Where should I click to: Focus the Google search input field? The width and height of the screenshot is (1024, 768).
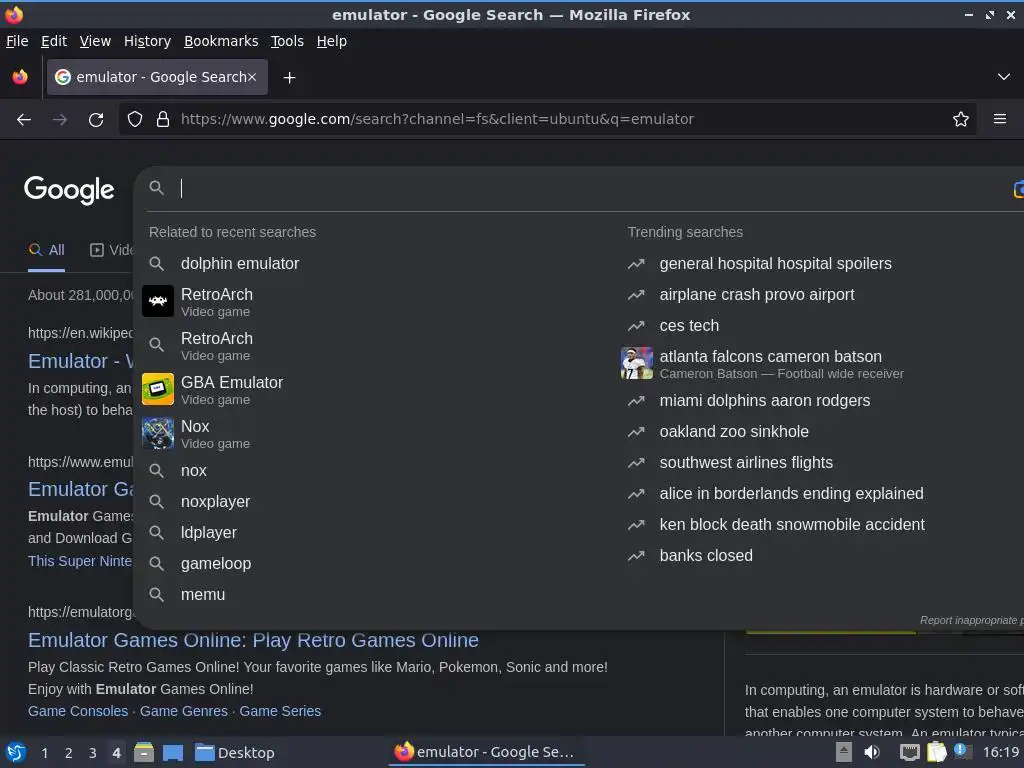pos(588,188)
